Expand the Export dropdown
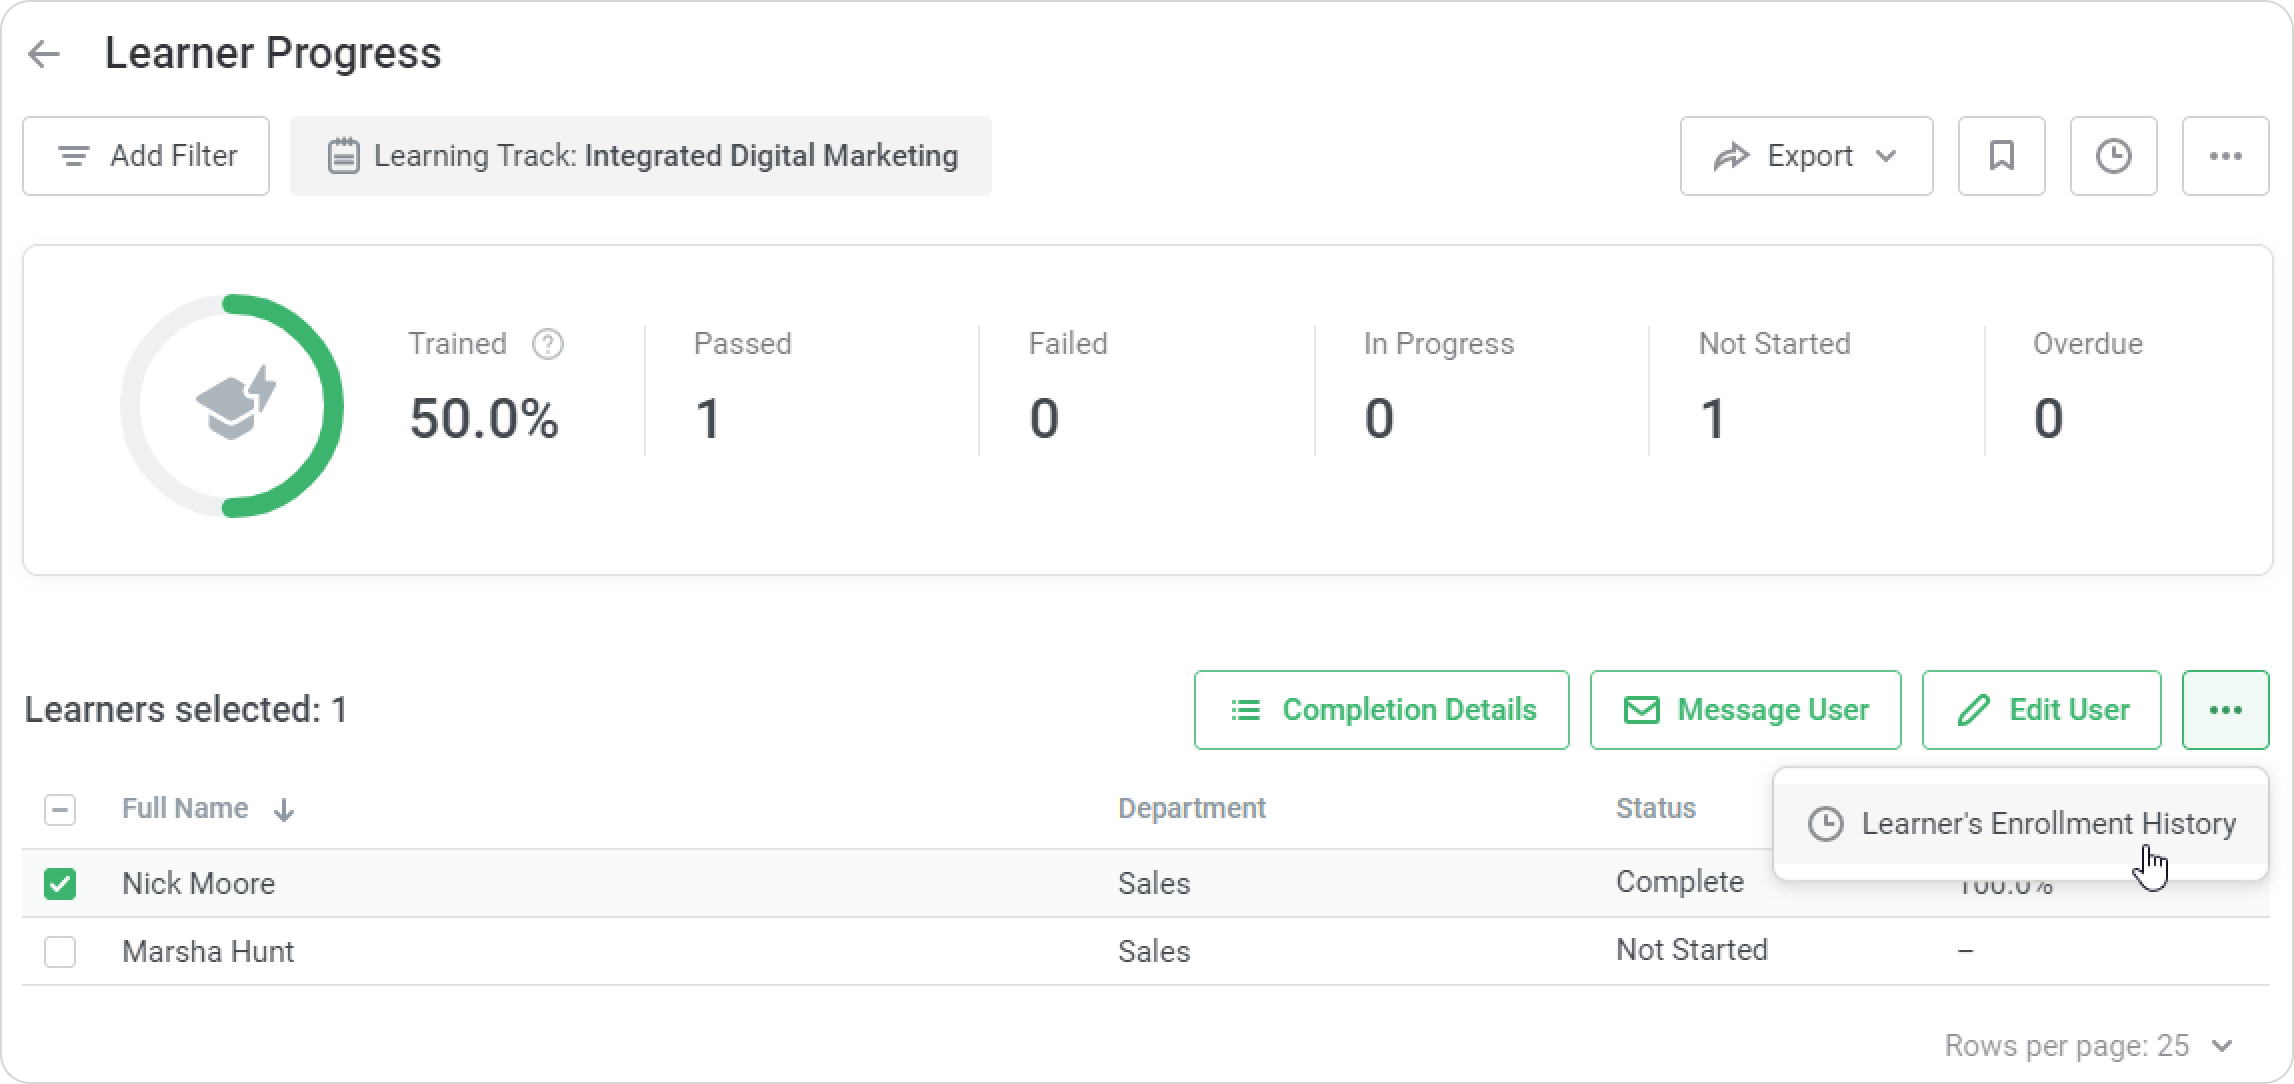Screen dimensions: 2294x1084 1806,156
